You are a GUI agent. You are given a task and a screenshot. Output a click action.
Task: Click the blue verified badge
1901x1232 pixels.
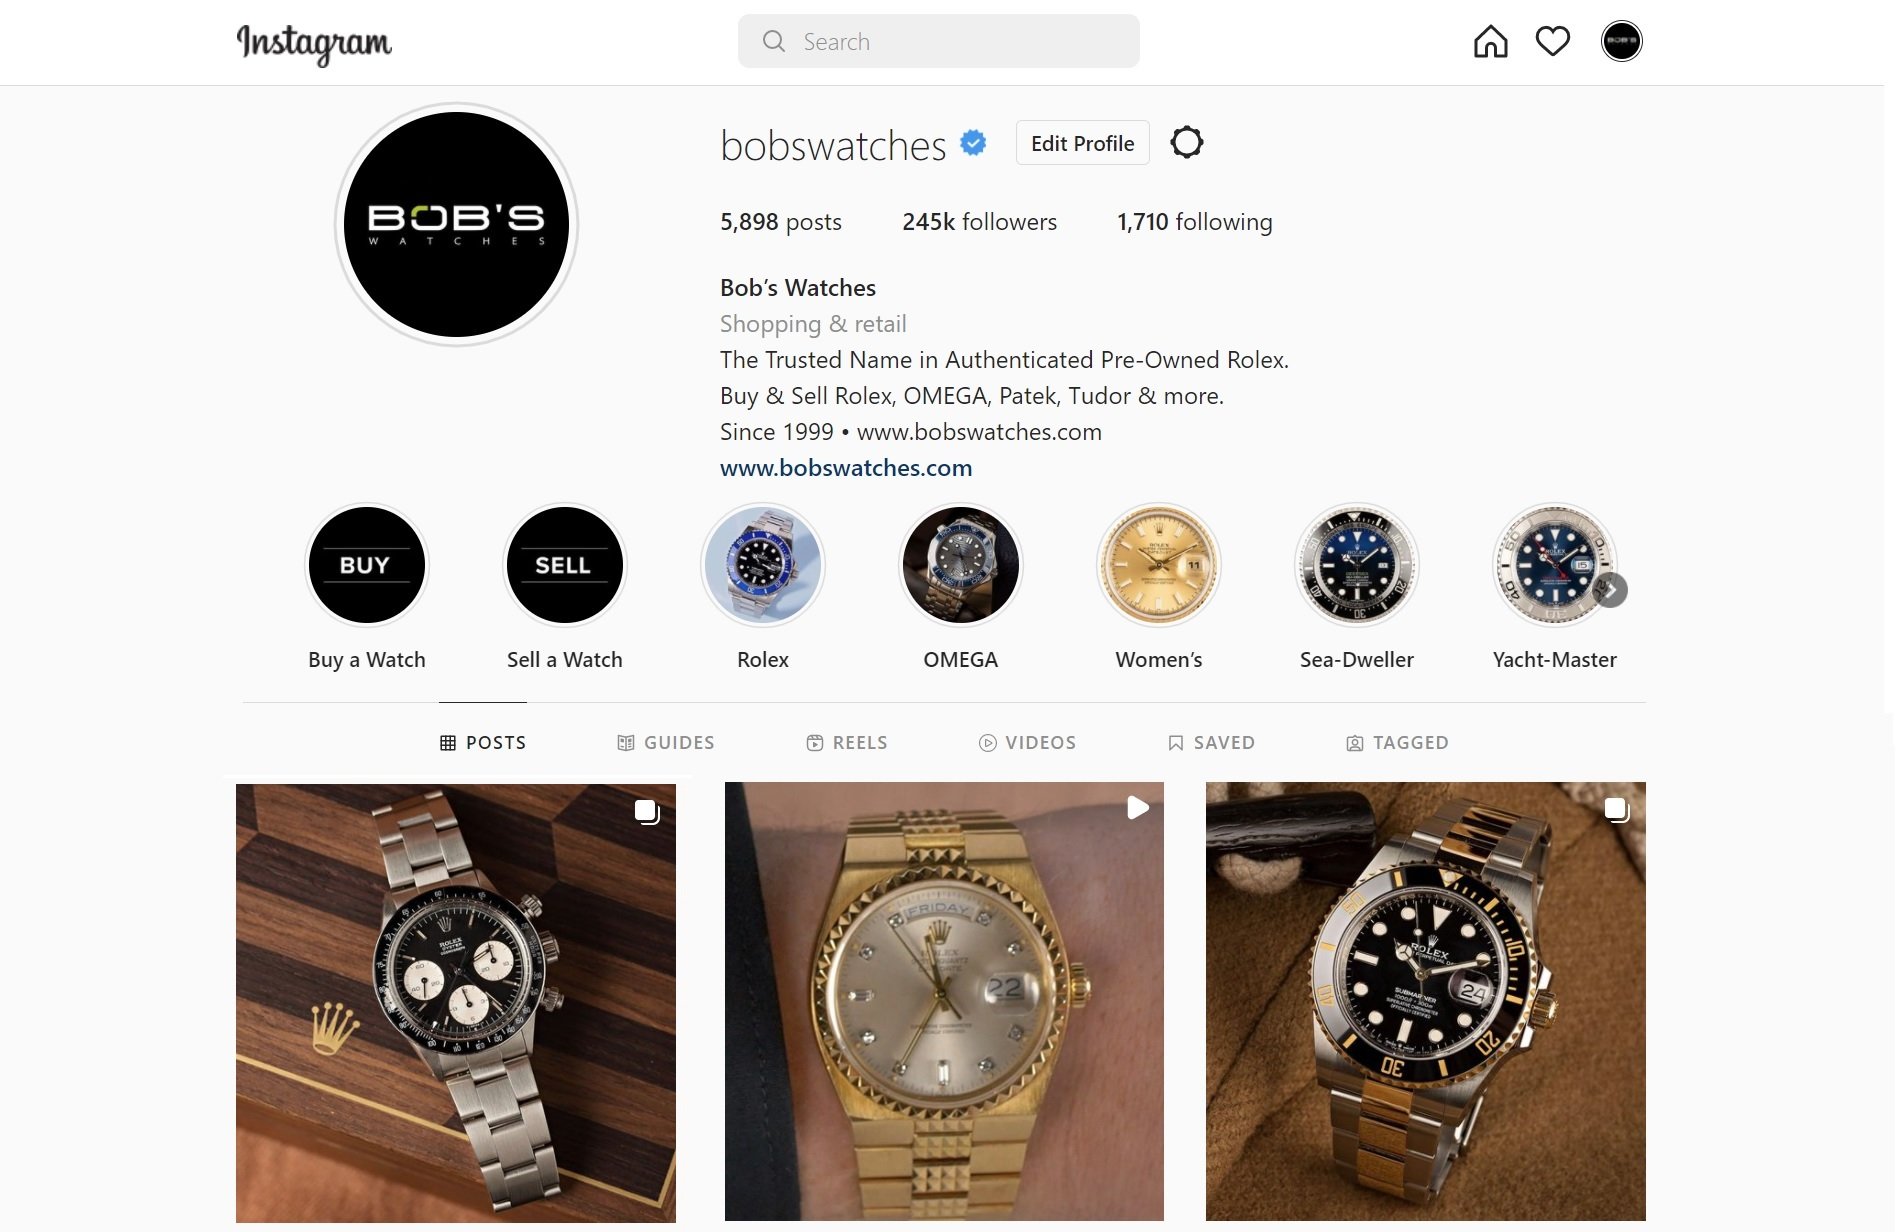[x=973, y=143]
